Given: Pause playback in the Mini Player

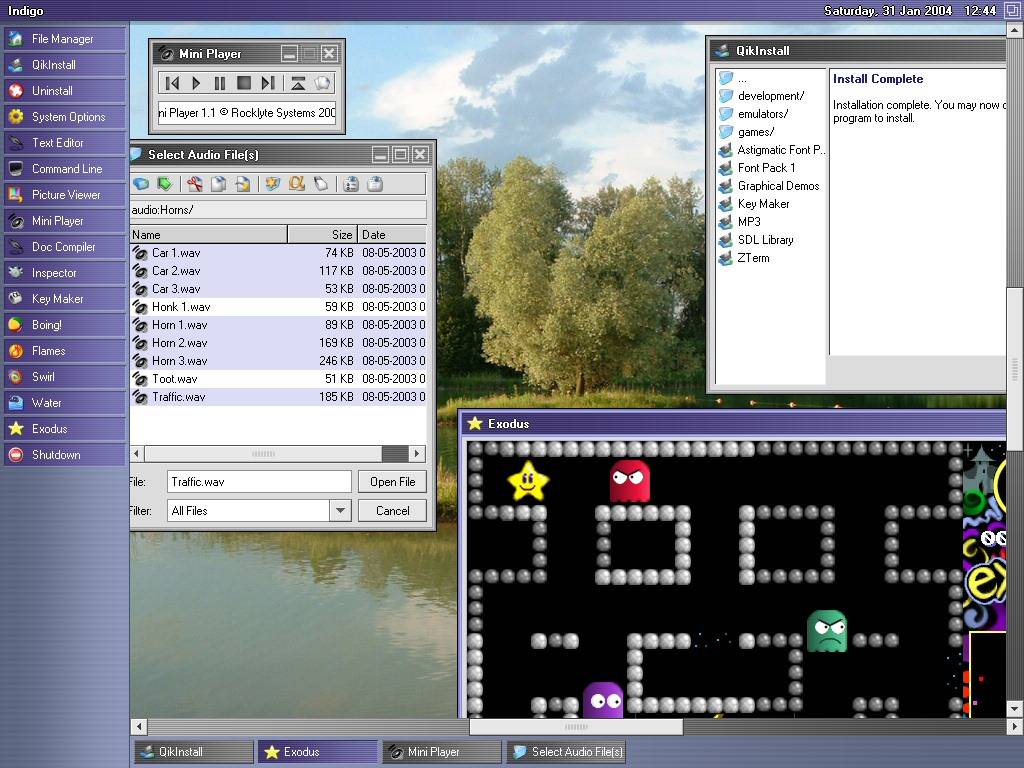Looking at the screenshot, I should click(x=220, y=83).
